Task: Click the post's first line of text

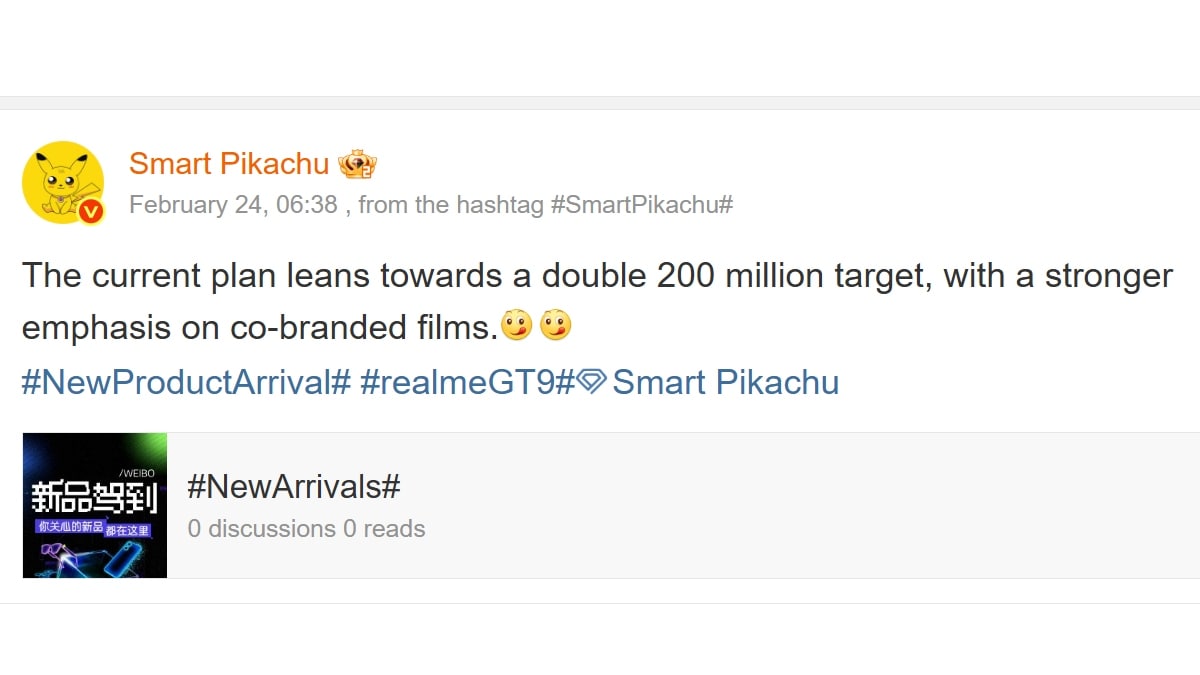Action: (597, 275)
